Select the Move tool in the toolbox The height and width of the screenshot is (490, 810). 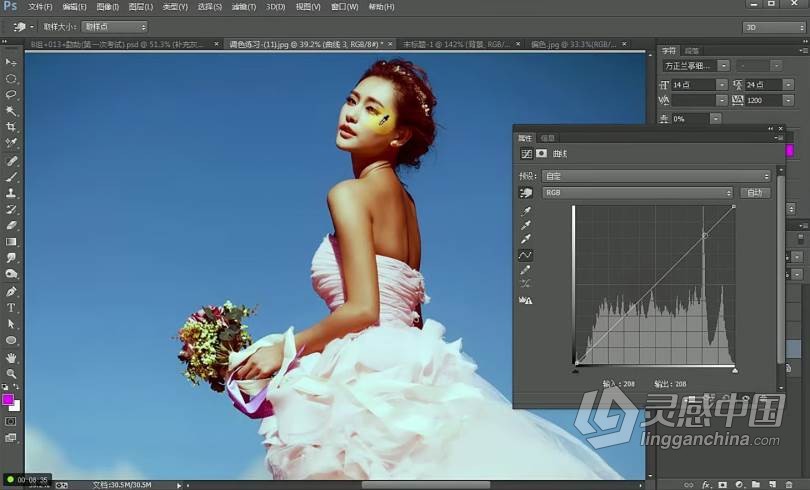(x=11, y=62)
